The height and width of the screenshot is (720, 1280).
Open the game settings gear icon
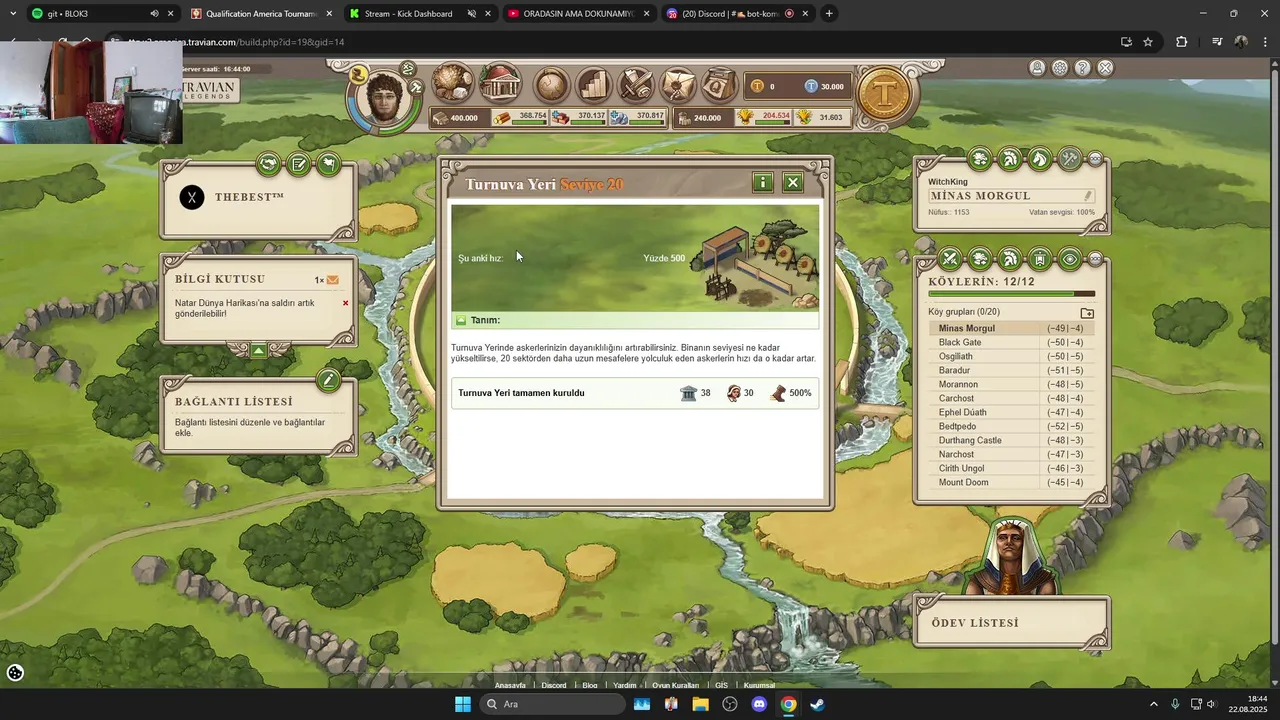click(1060, 68)
